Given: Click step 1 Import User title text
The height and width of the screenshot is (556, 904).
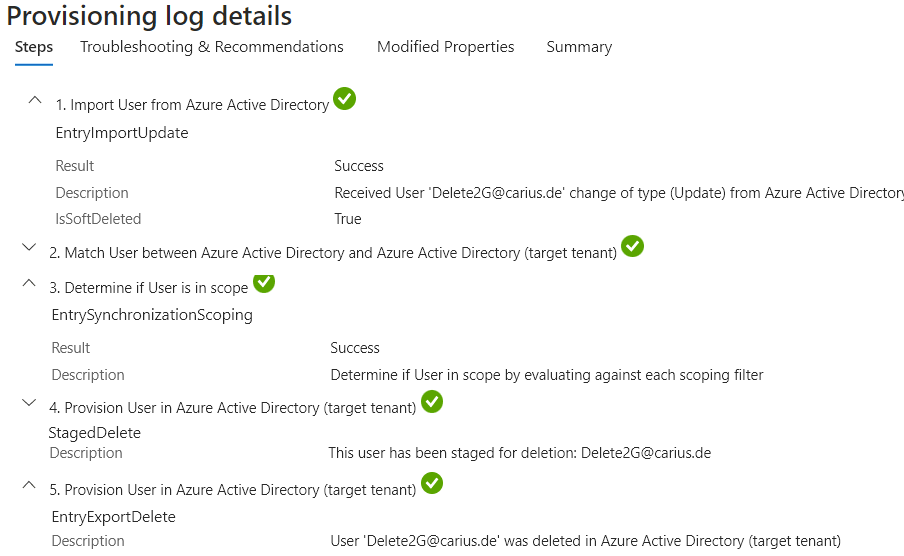Looking at the screenshot, I should click(x=192, y=105).
